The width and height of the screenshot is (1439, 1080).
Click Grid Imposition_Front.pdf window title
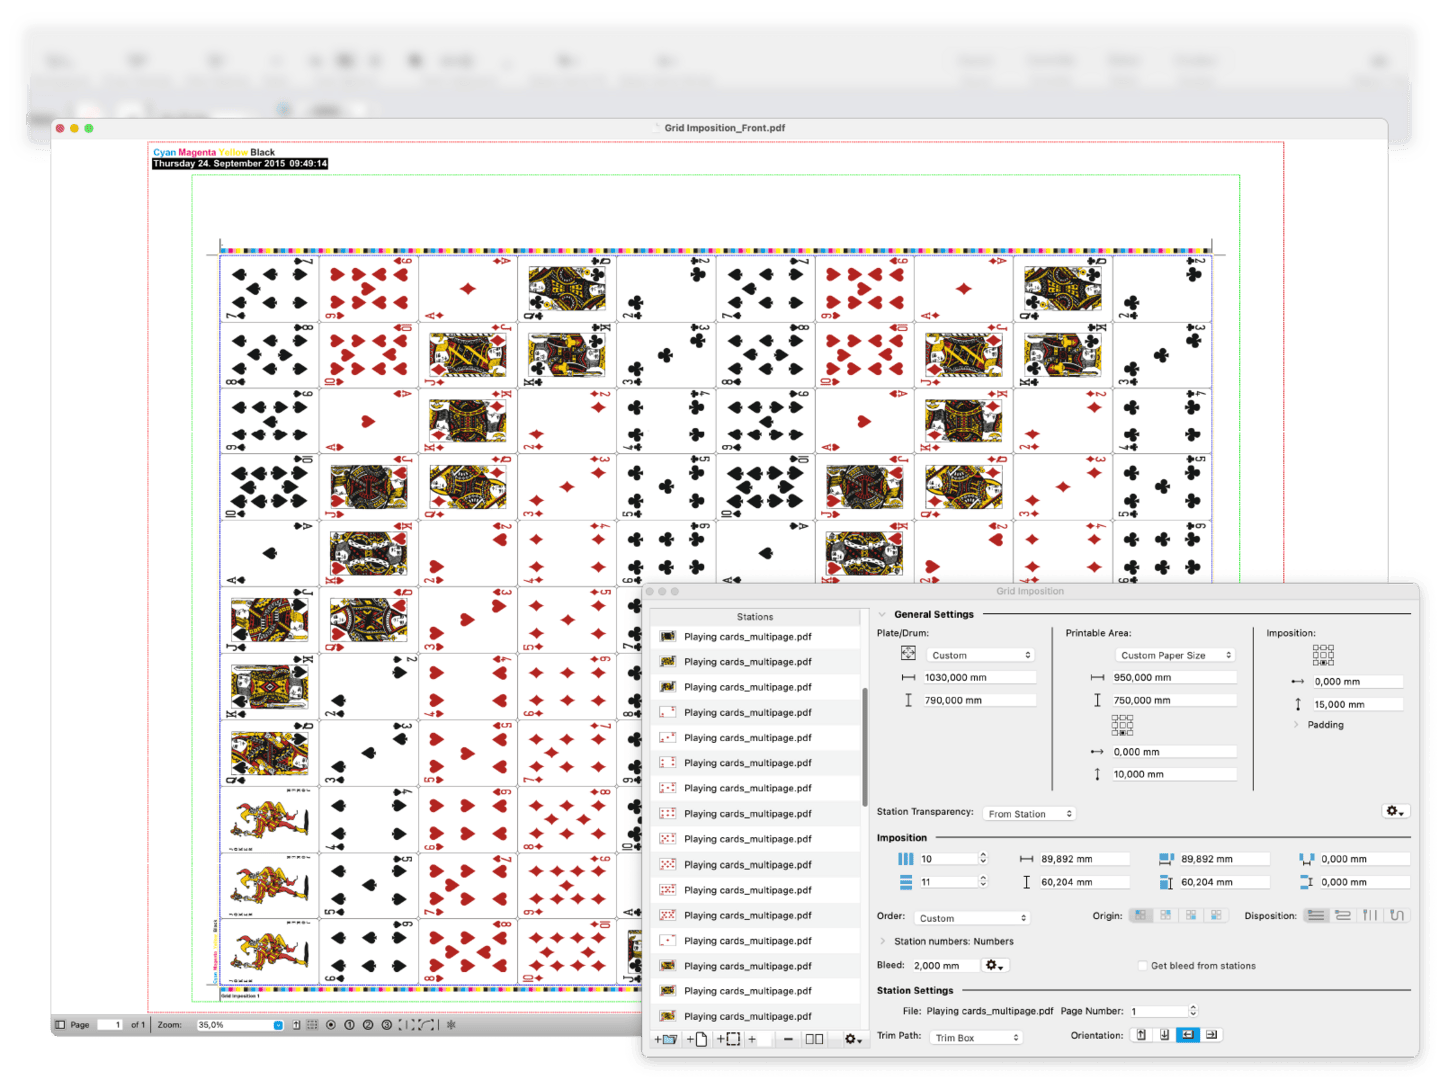click(x=724, y=128)
